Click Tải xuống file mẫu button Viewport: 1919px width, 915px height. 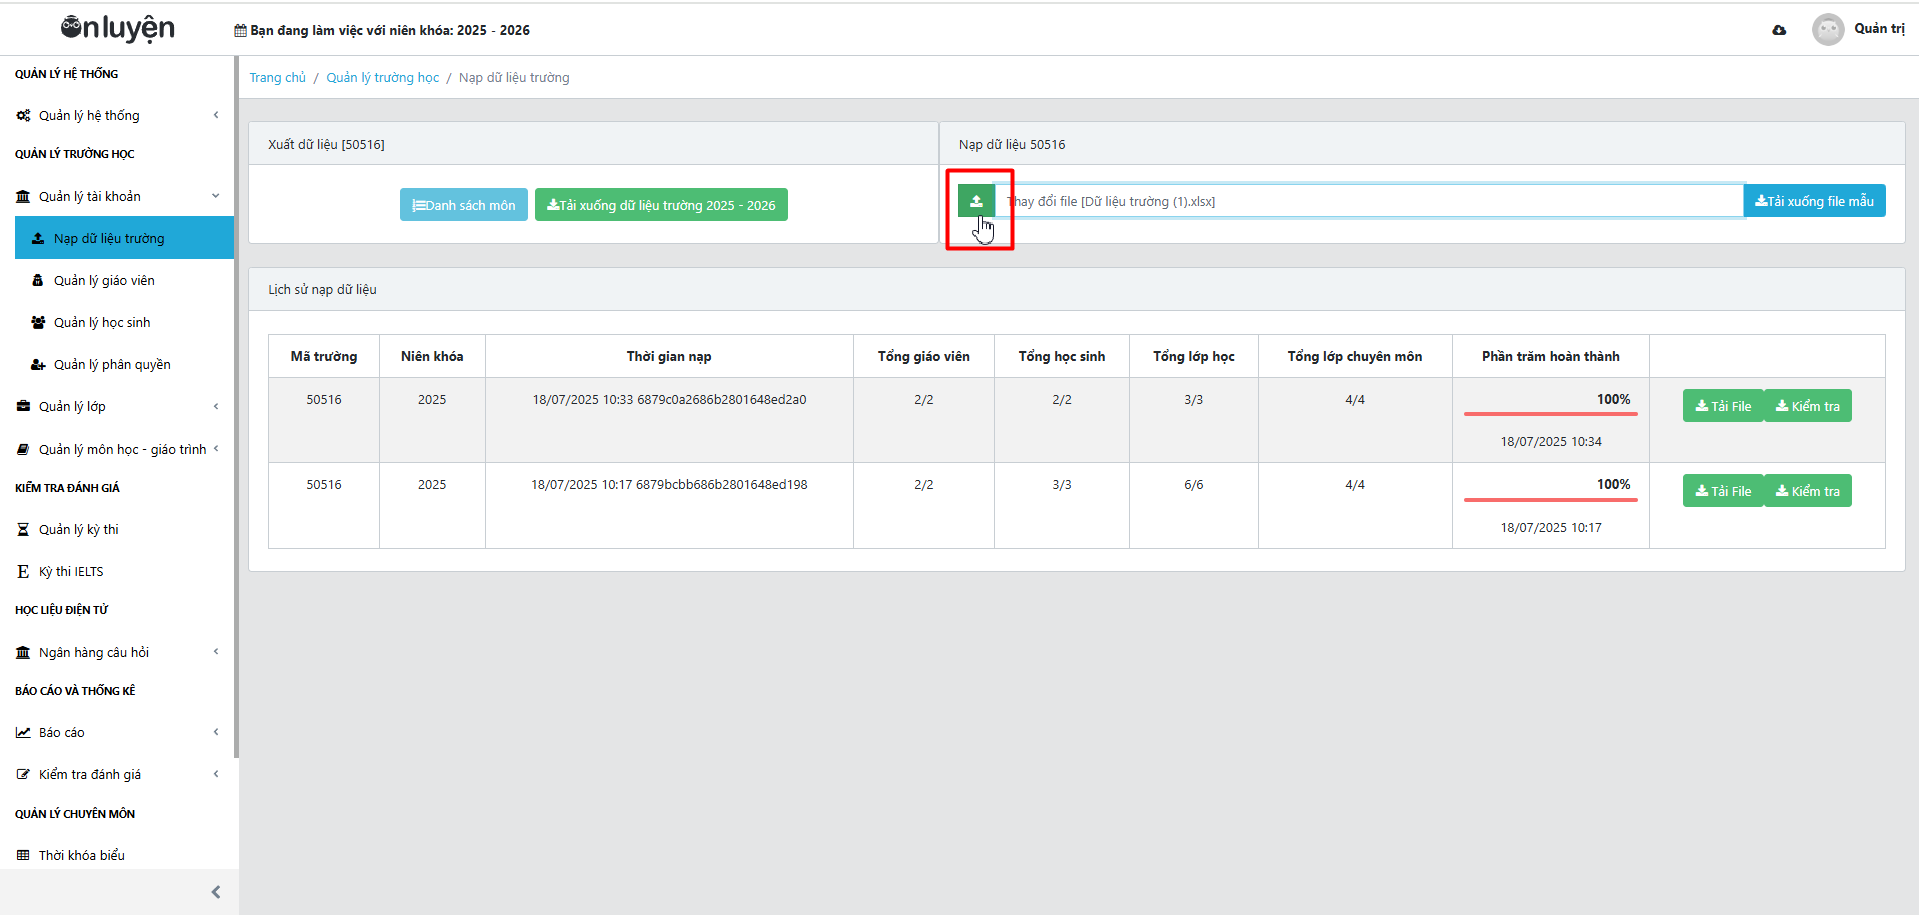point(1814,201)
